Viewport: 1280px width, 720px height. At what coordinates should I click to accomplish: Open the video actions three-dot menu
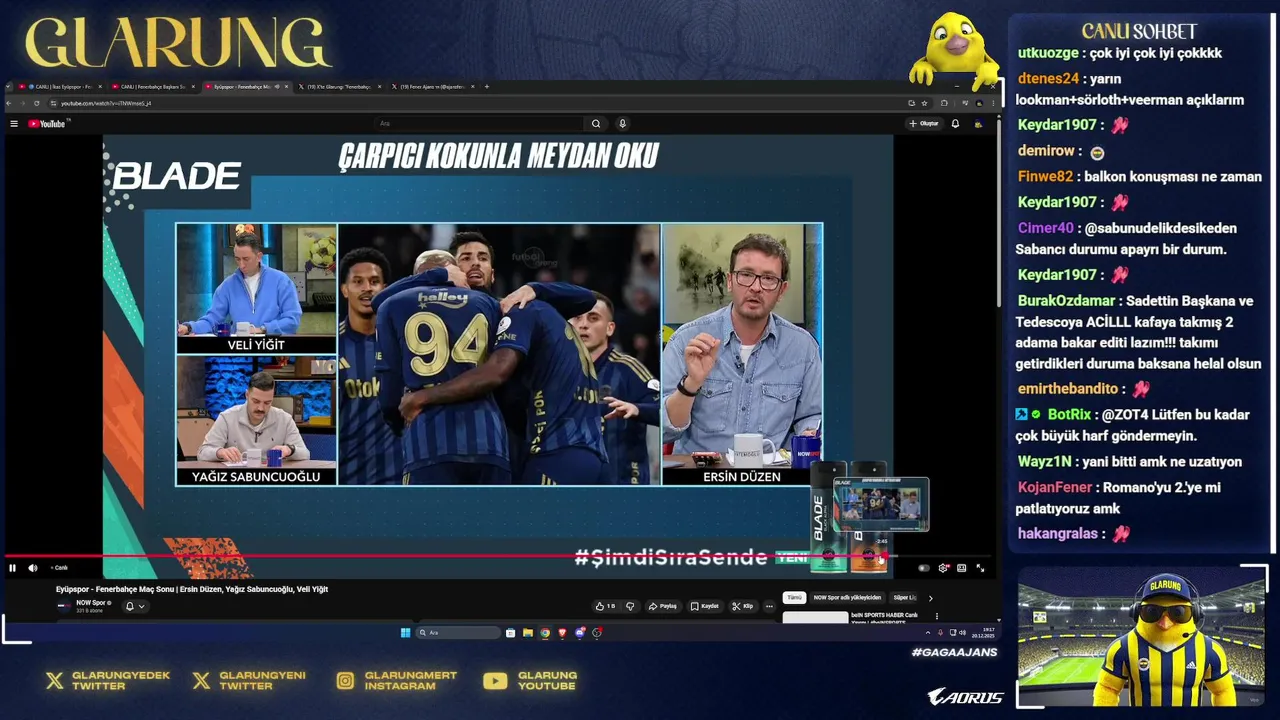point(769,606)
